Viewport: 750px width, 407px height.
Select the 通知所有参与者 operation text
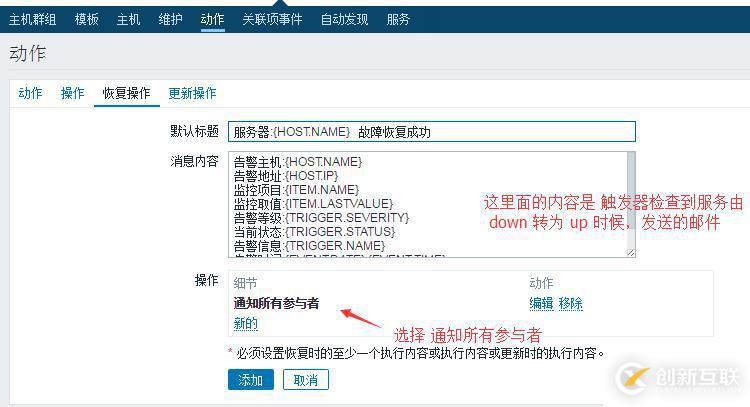click(276, 303)
